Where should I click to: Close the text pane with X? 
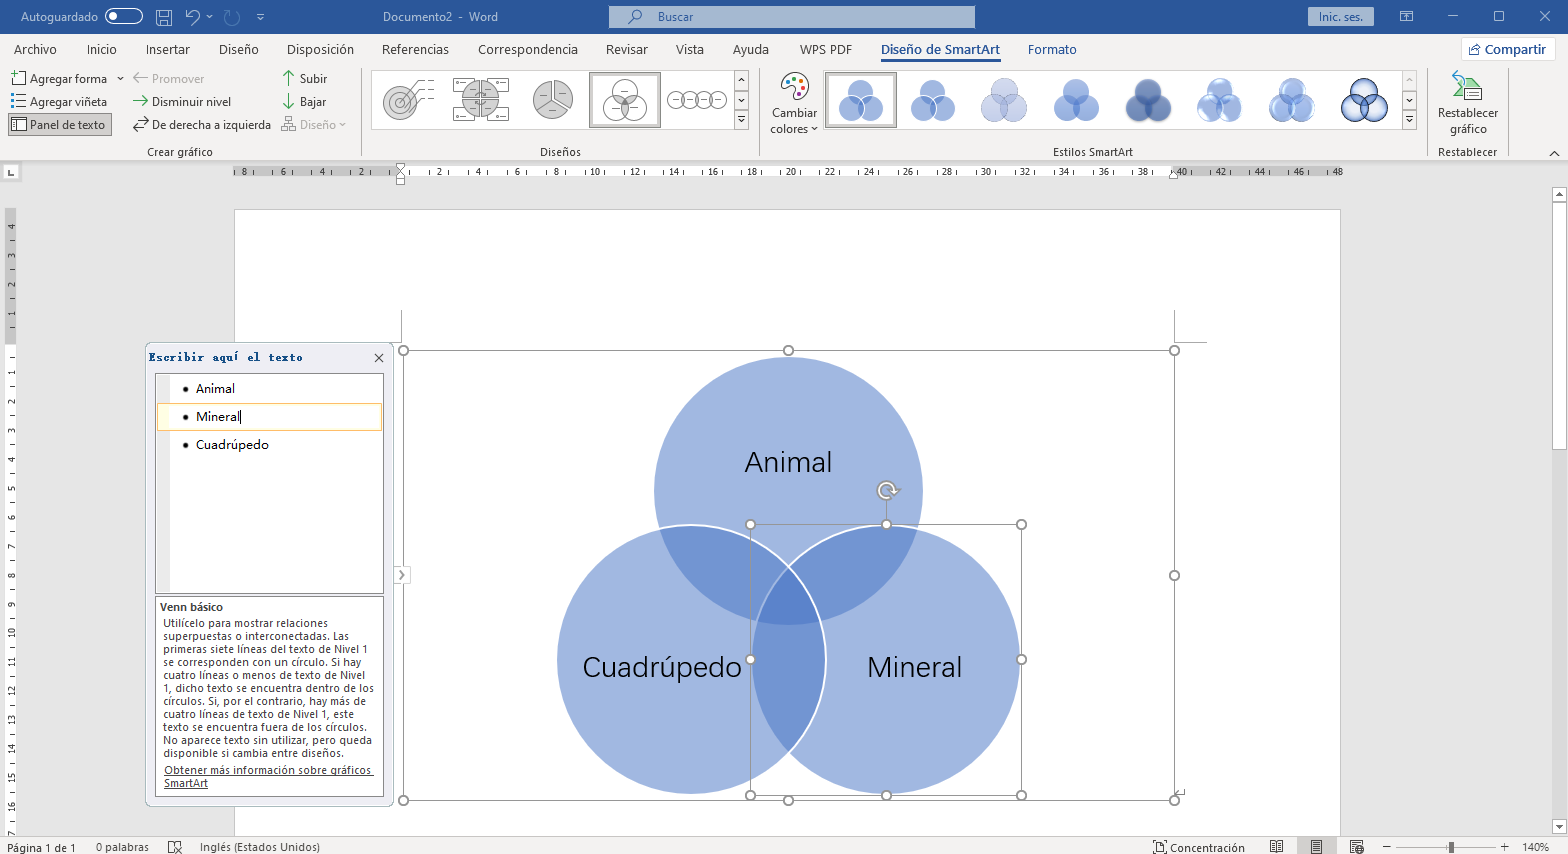click(x=379, y=358)
